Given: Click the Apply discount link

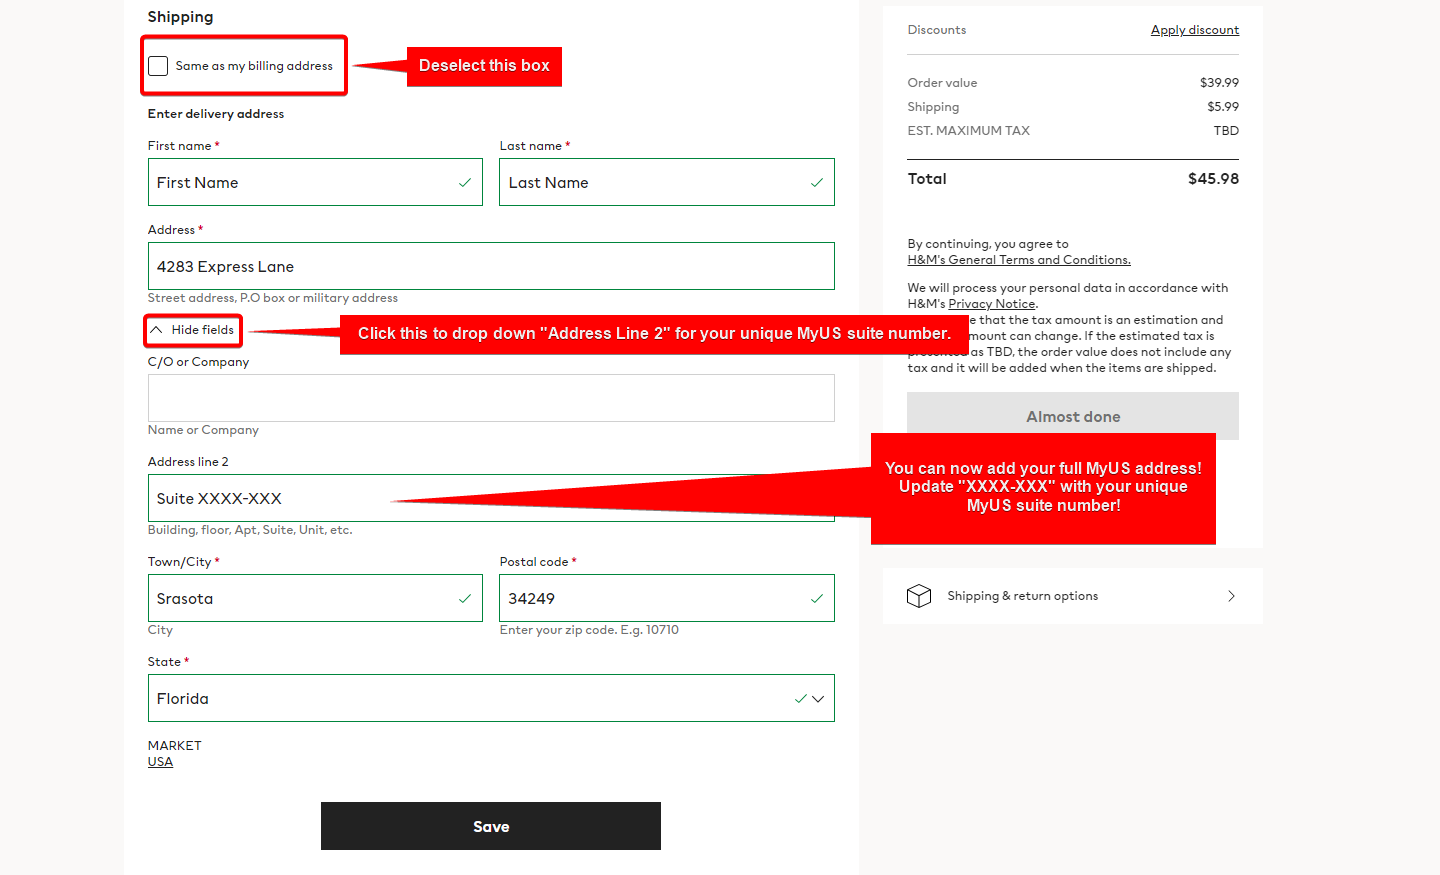Looking at the screenshot, I should coord(1194,30).
